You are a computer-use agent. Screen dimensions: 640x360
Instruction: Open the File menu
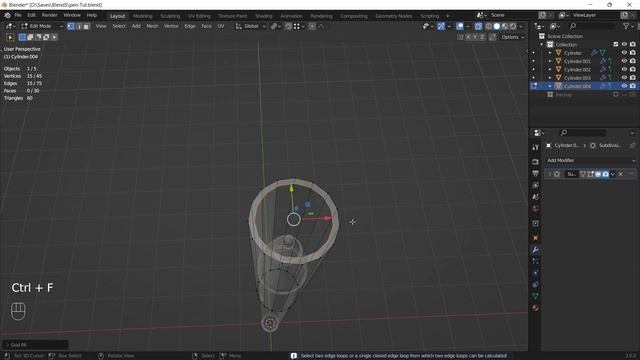tap(18, 15)
